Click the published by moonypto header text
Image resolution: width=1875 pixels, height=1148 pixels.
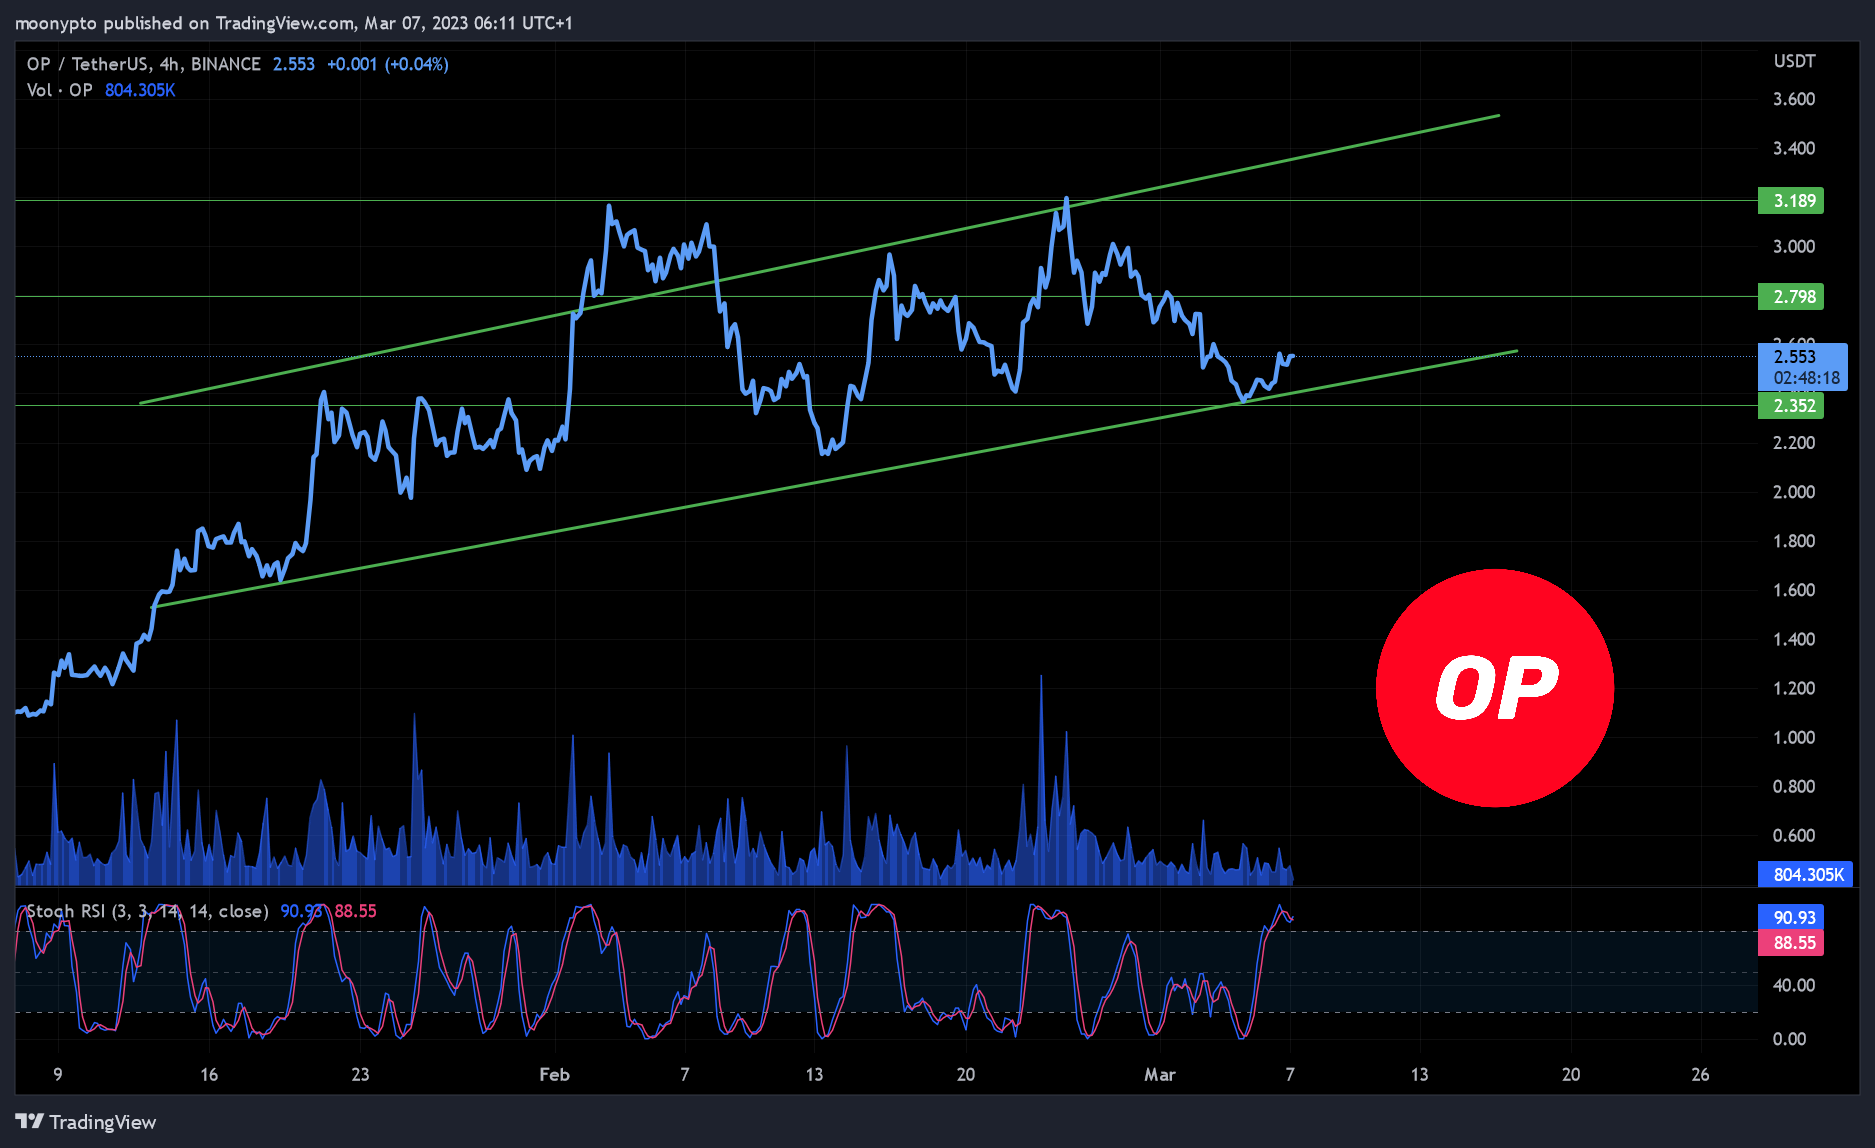pos(293,22)
